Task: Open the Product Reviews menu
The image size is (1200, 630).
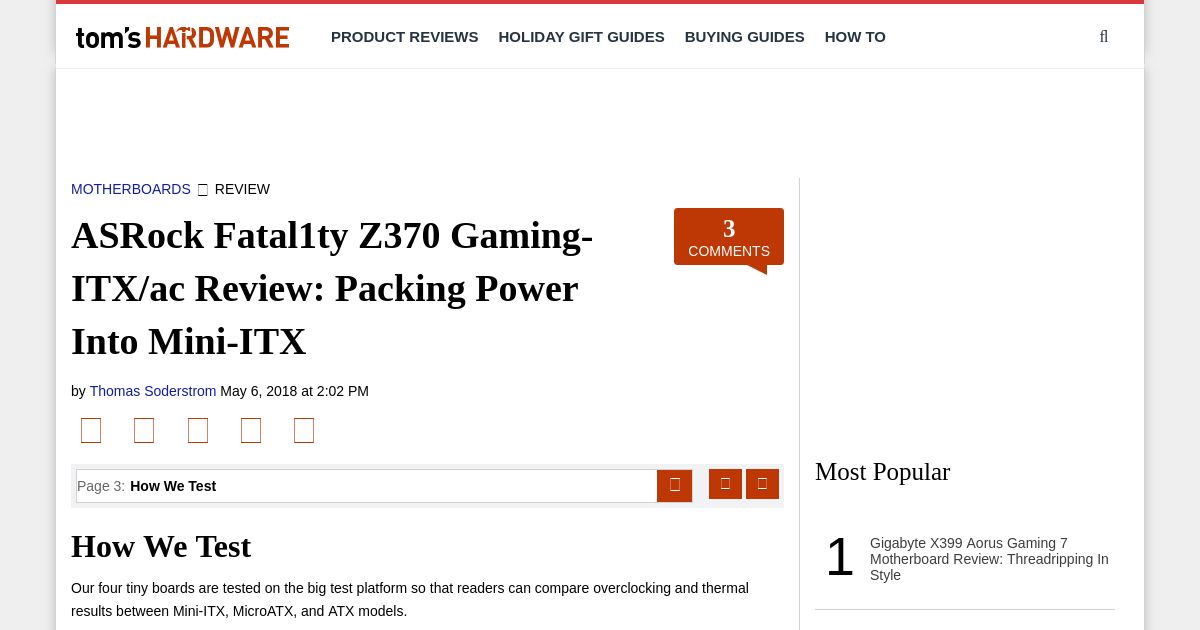Action: (405, 37)
